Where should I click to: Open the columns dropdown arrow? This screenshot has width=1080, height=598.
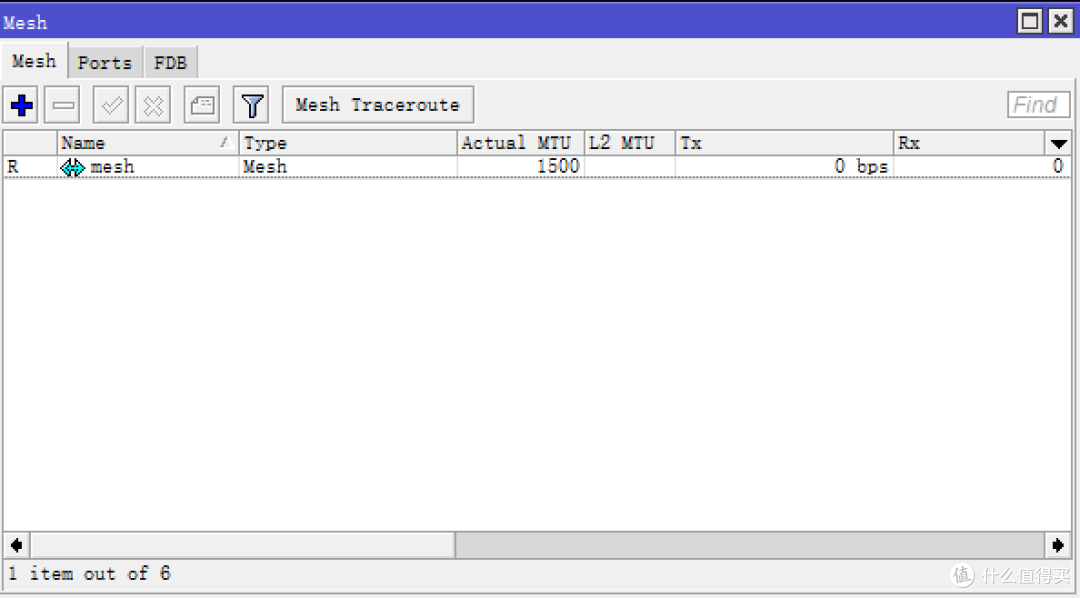point(1058,144)
